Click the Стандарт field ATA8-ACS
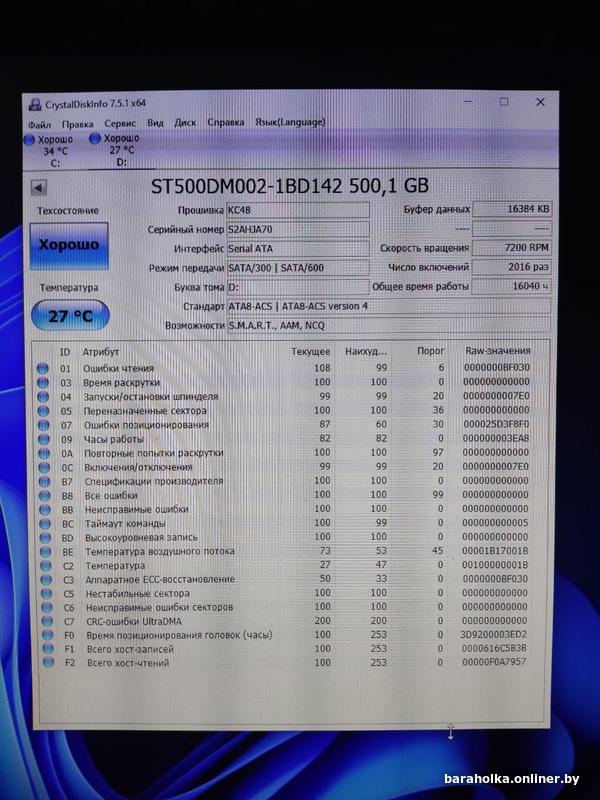This screenshot has height=800, width=600. (389, 306)
